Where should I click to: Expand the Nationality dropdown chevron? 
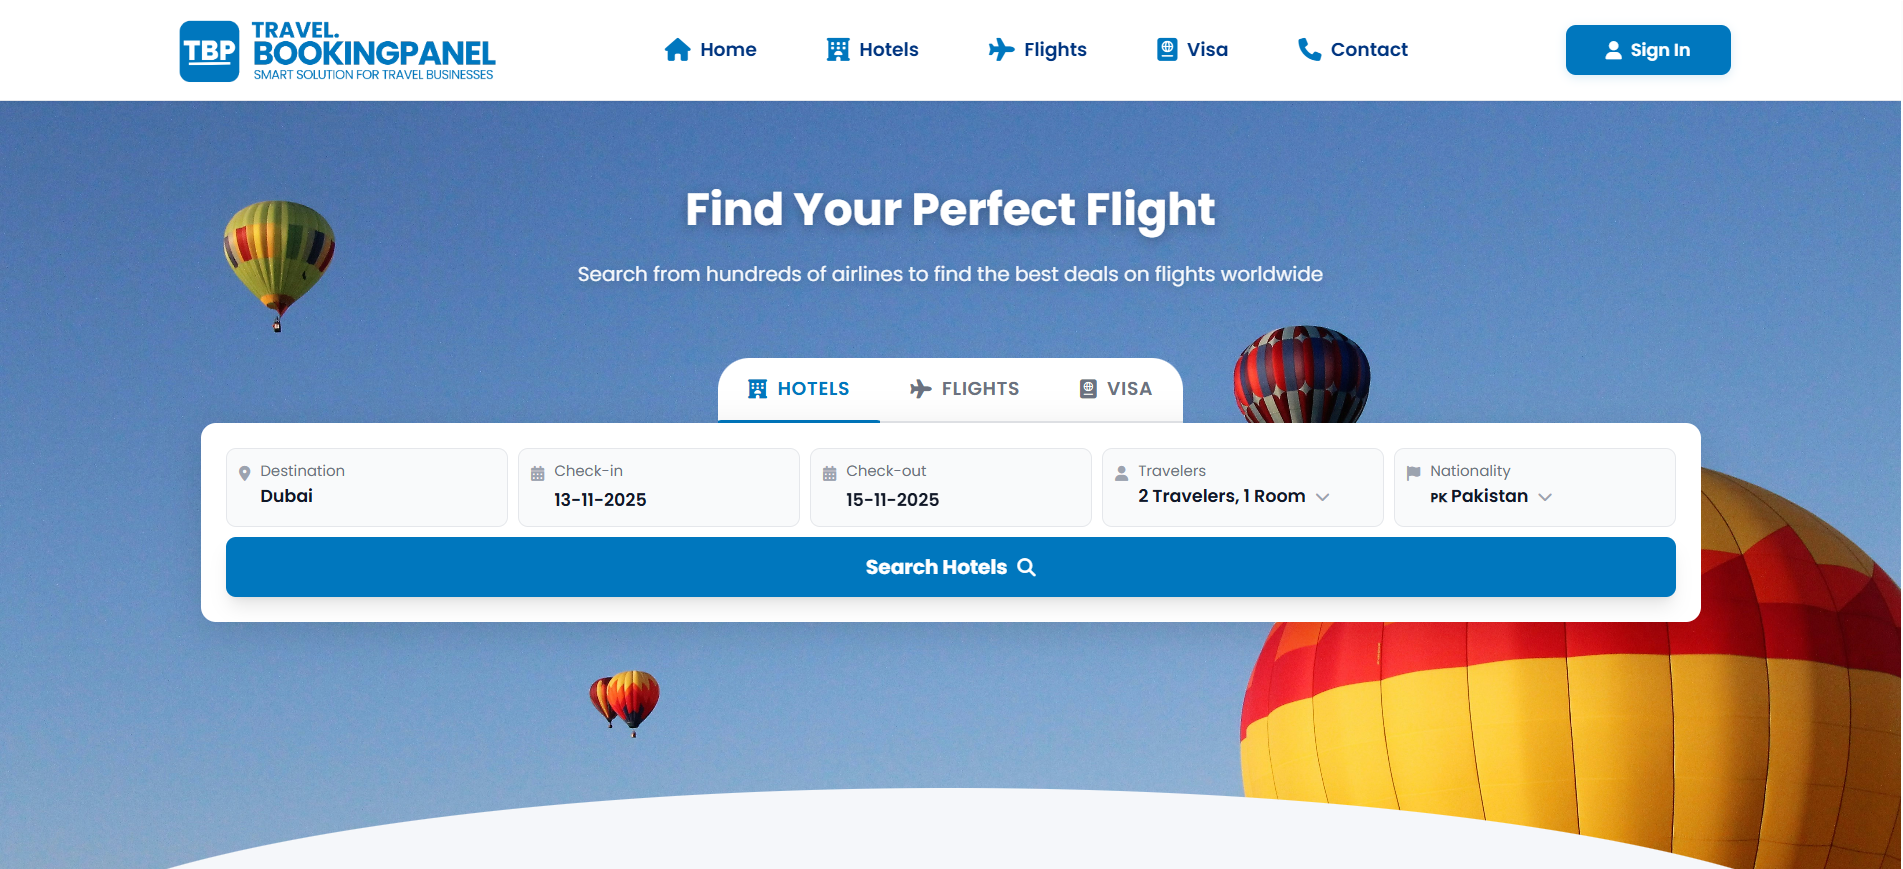click(1545, 497)
